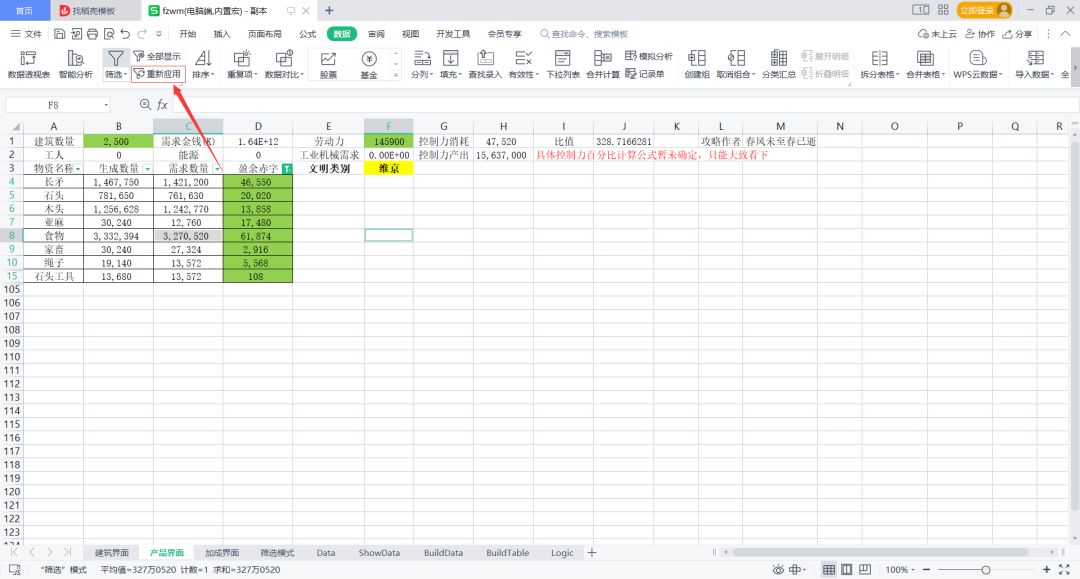The image size is (1080, 579).
Task: Open the zoom percentage 100% dropdown
Action: click(900, 569)
